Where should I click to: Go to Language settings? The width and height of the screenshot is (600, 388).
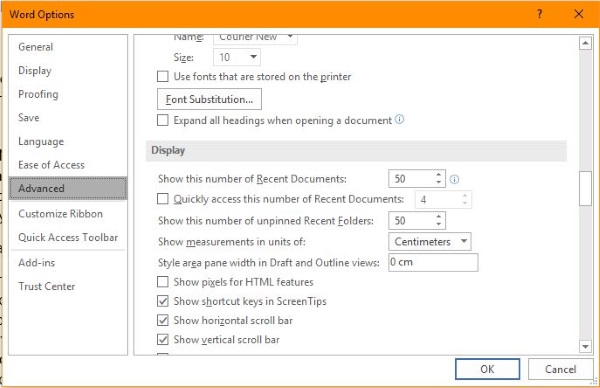(x=68, y=142)
